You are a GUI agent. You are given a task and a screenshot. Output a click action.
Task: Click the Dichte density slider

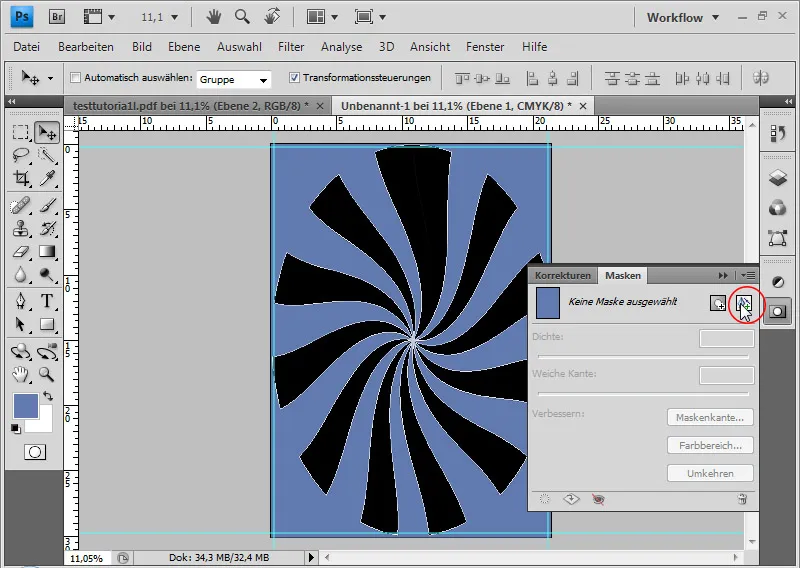pos(643,356)
